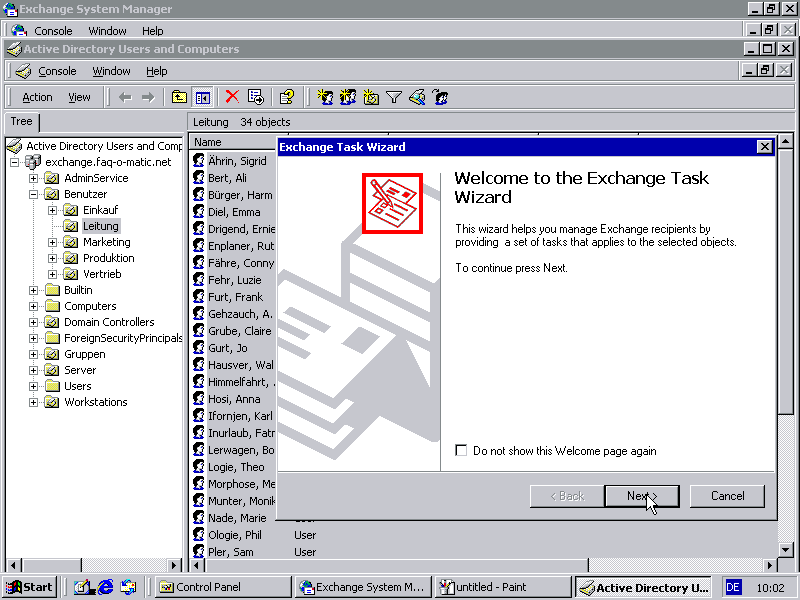The height and width of the screenshot is (600, 800).
Task: Click the user icon beside Diel, Emma
Action: point(199,212)
